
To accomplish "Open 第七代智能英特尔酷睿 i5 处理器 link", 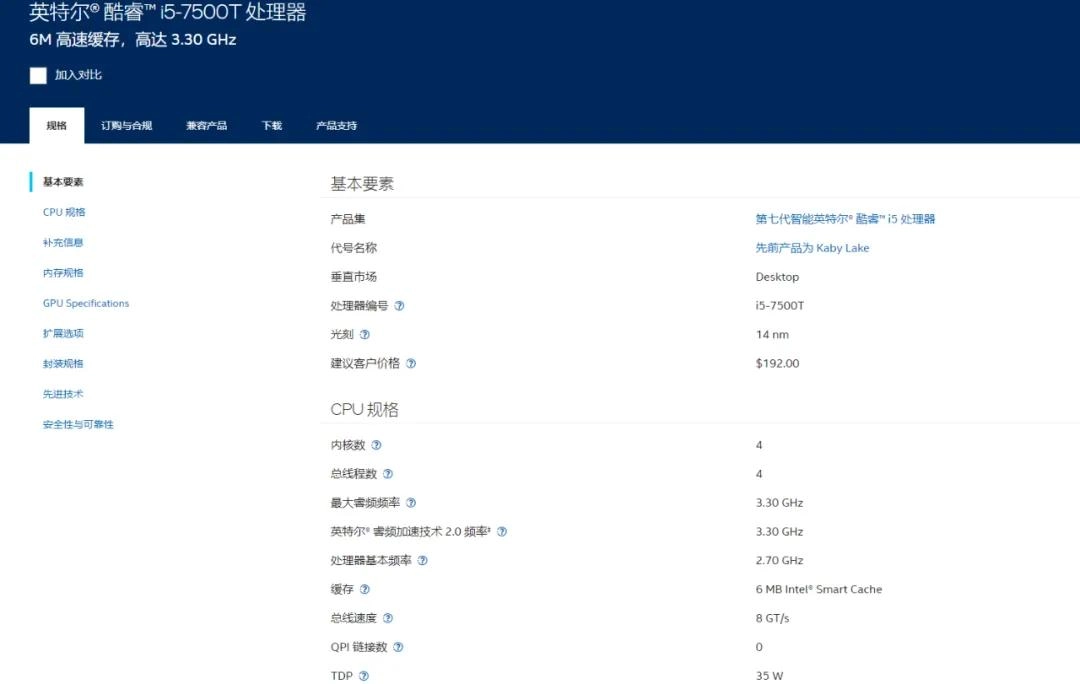I will coord(845,219).
